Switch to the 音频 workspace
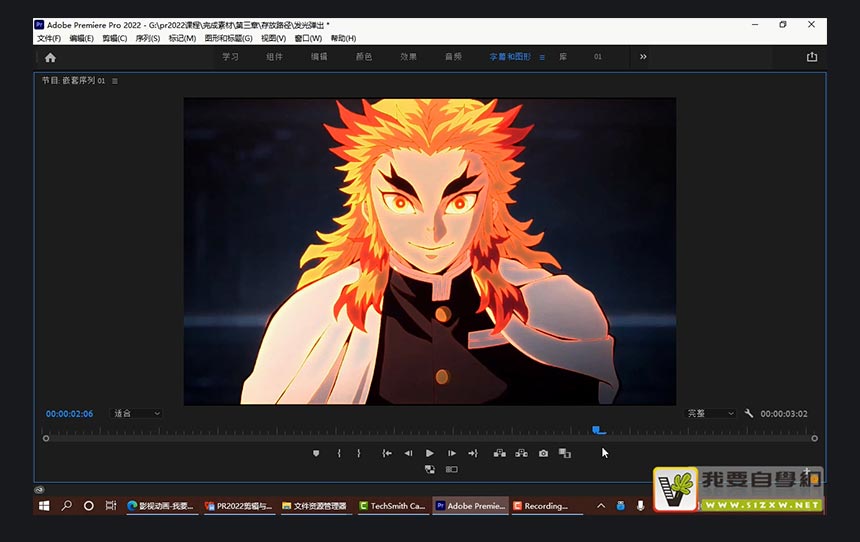 pyautogui.click(x=453, y=57)
